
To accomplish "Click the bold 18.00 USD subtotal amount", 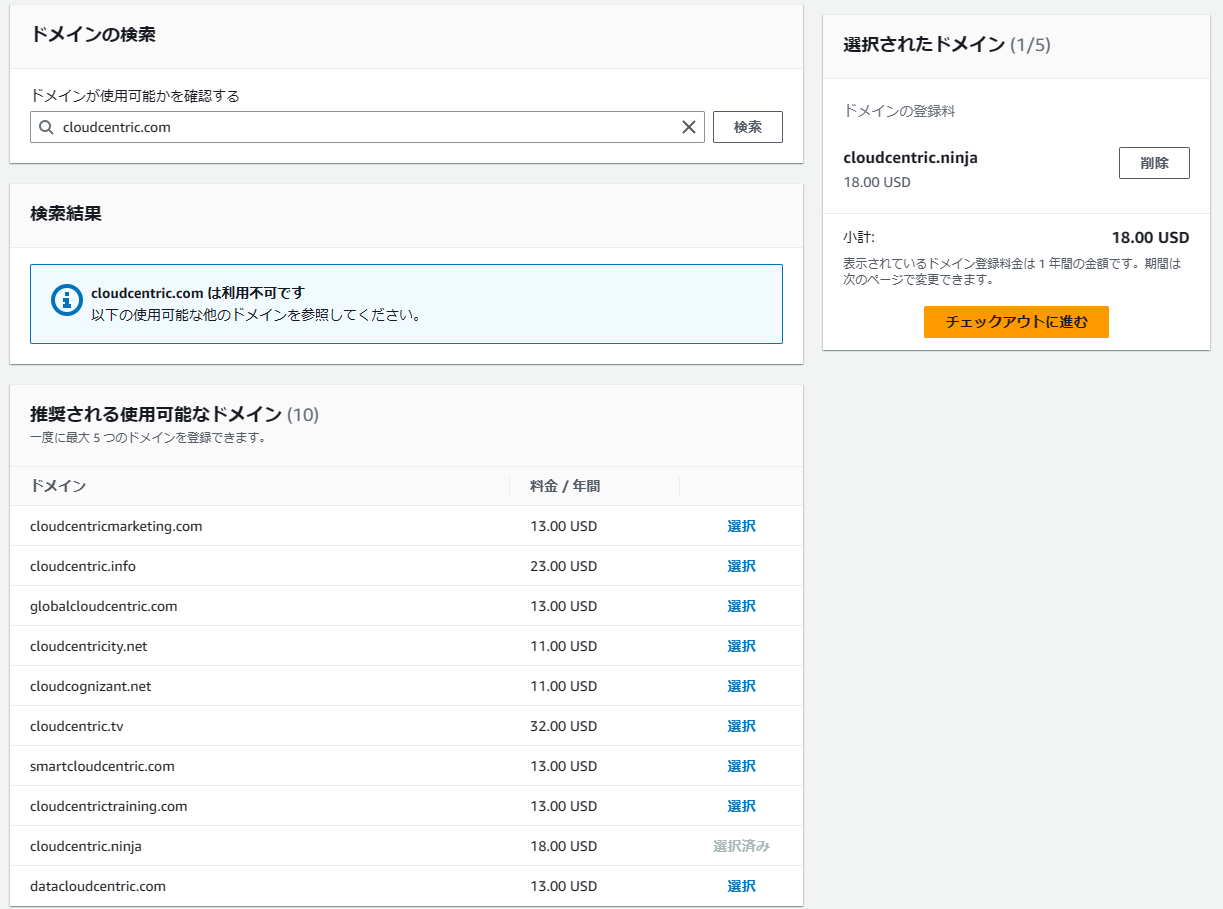I will pos(1150,238).
